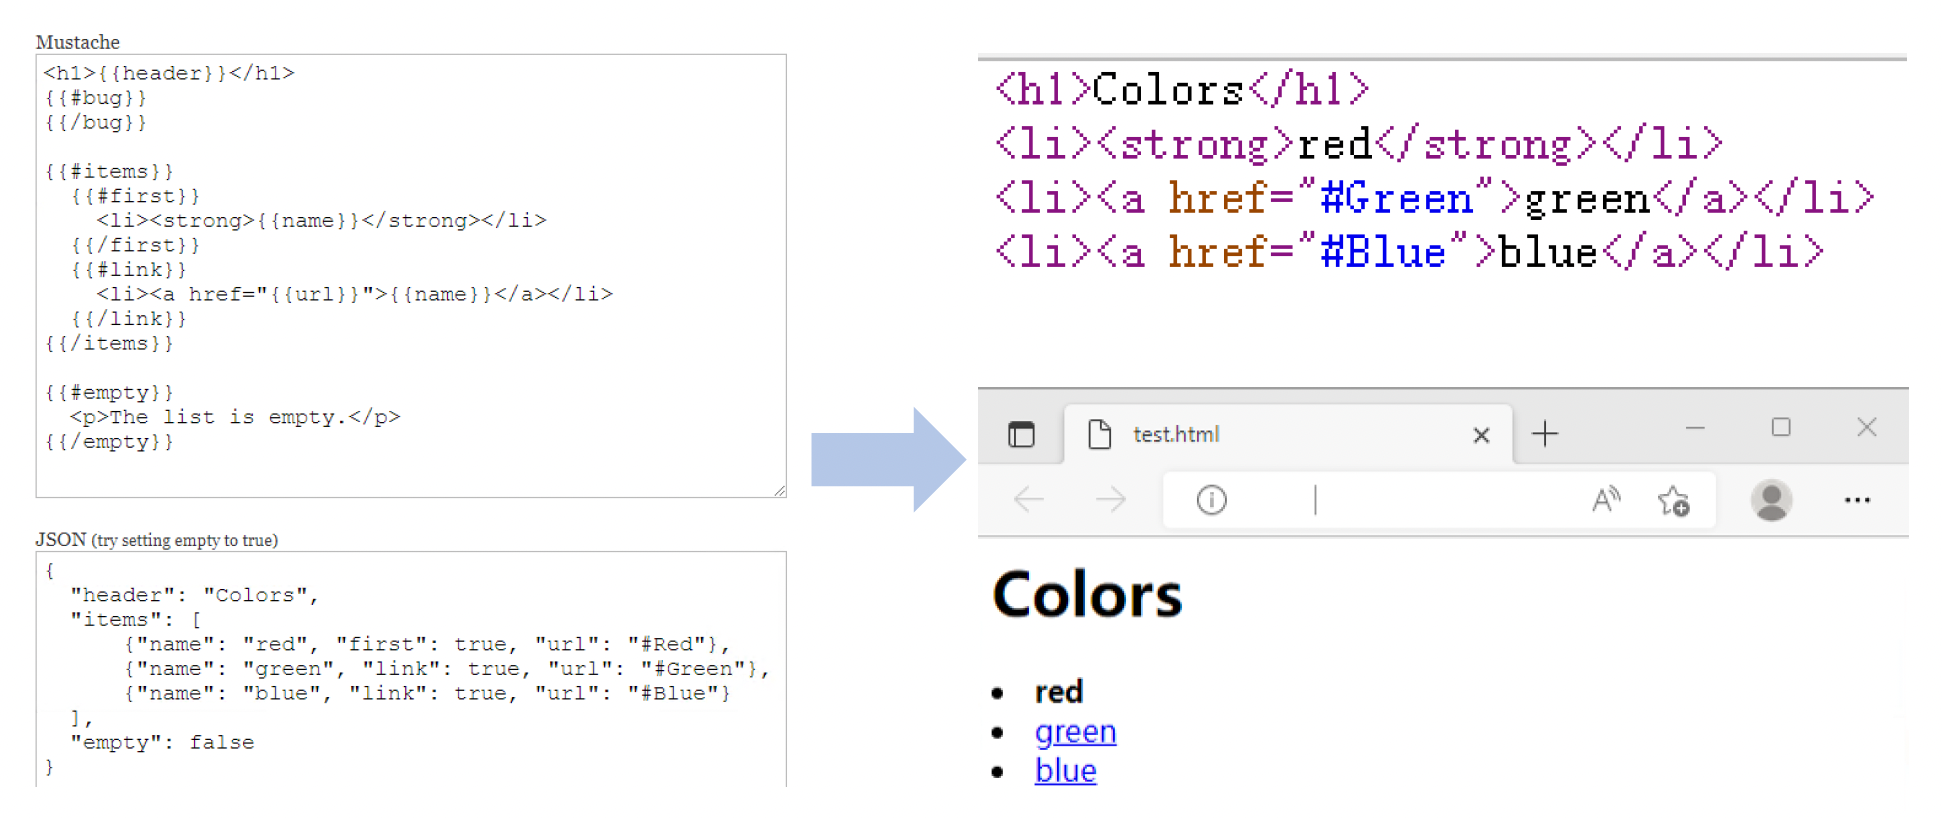Follow the green link
This screenshot has width=1942, height=818.
[x=1075, y=732]
